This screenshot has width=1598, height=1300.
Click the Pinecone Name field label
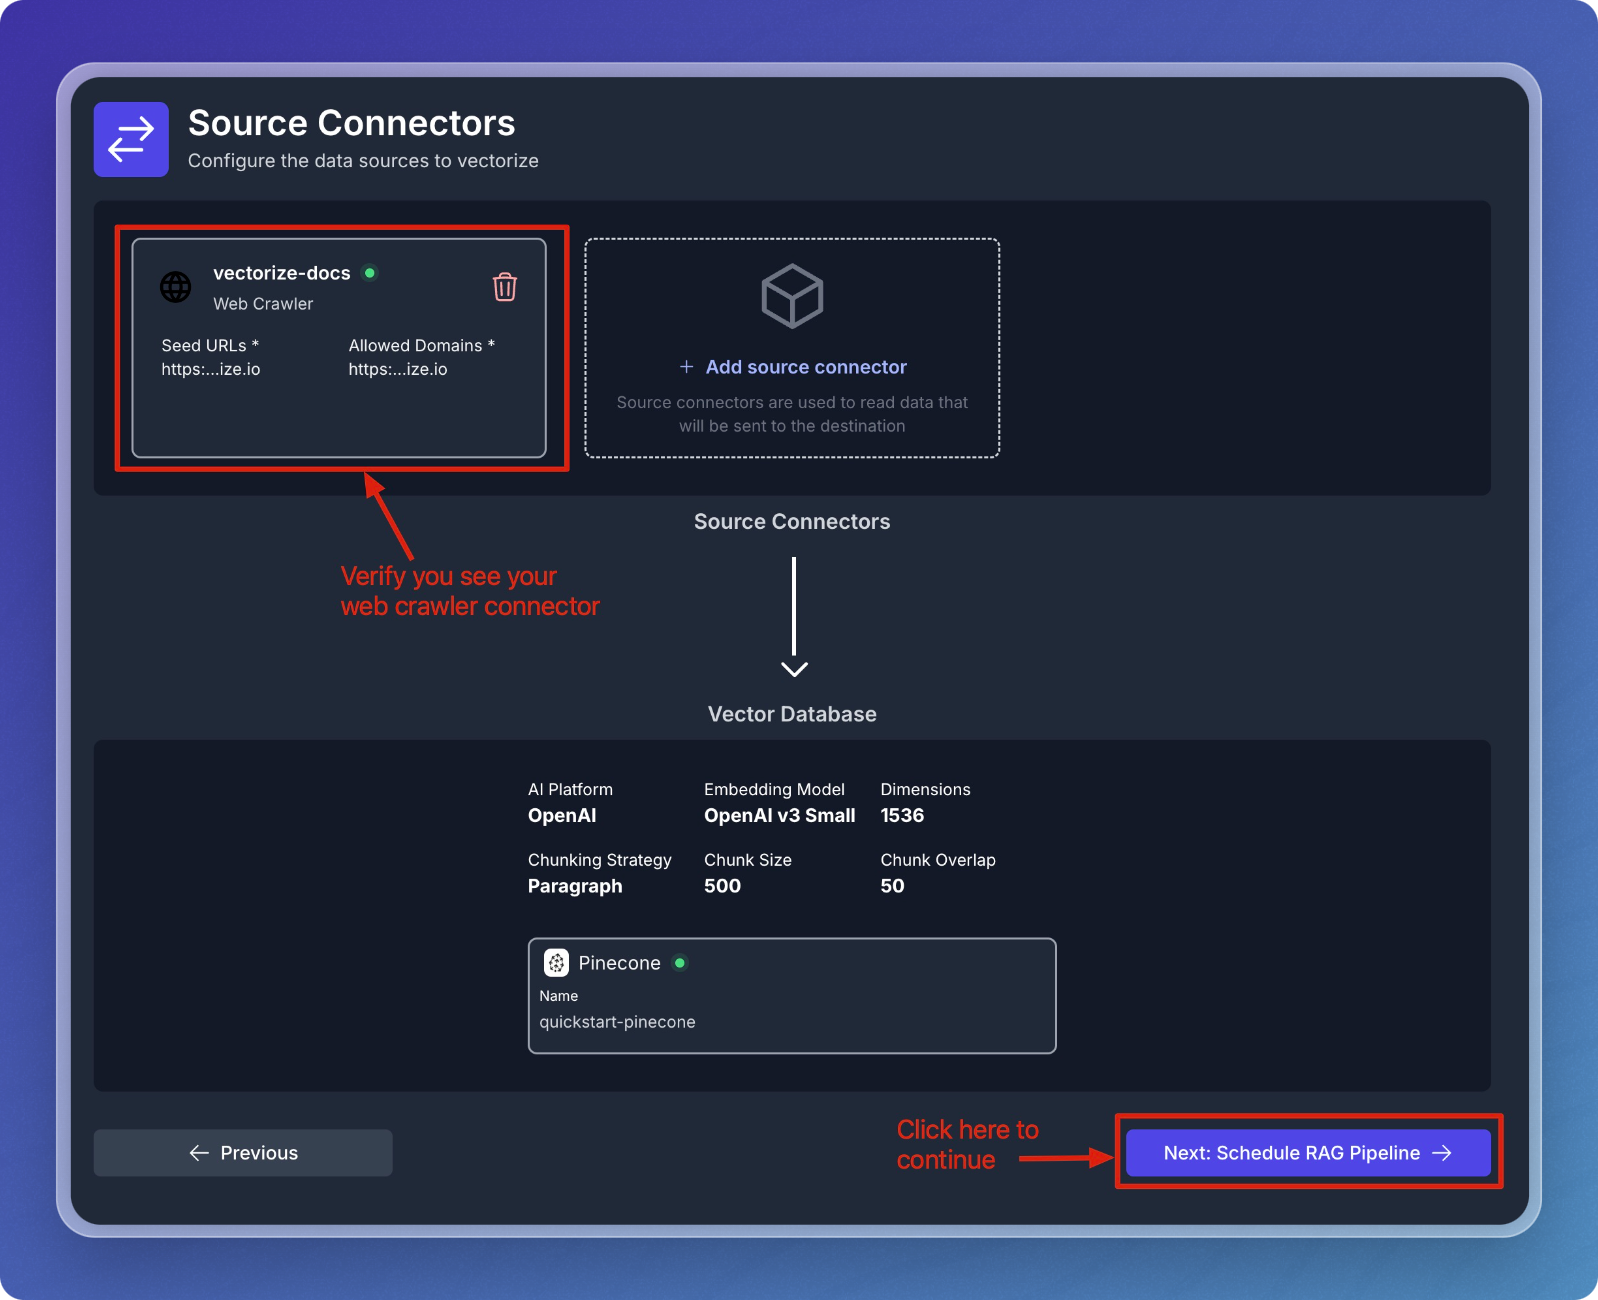tap(558, 996)
